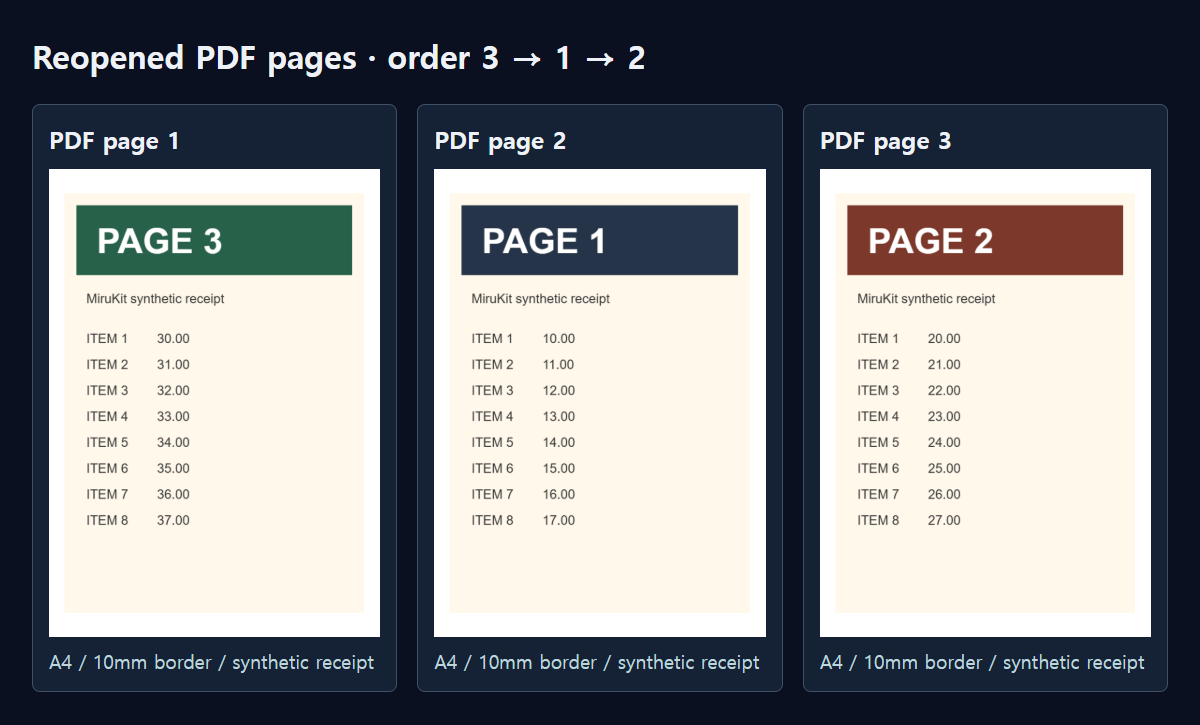Click the 'A4 / 10mm border' caption under PDF page 3
The height and width of the screenshot is (725, 1200).
pyautogui.click(x=982, y=662)
